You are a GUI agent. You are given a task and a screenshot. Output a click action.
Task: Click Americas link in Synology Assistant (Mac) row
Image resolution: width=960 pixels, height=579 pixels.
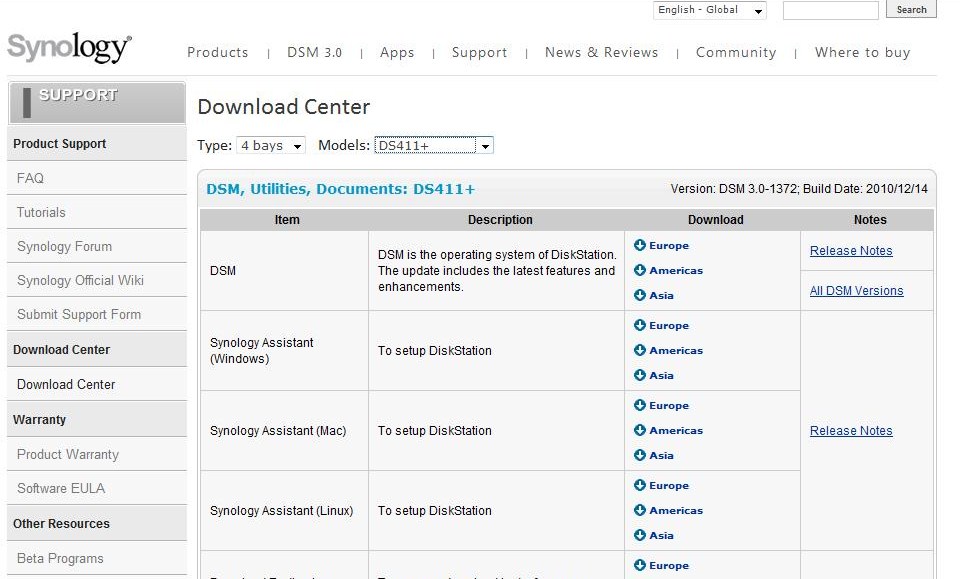(x=676, y=430)
